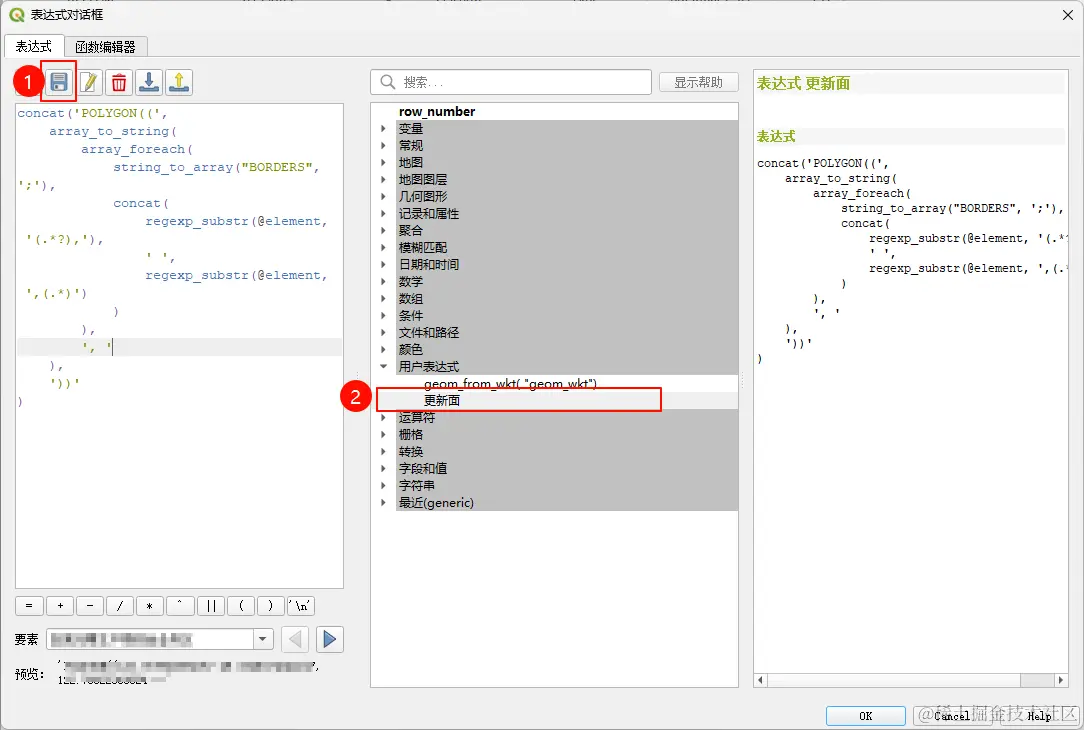Viewport: 1084px width, 730px height.
Task: Open the 要素 feature dropdown
Action: pos(263,639)
